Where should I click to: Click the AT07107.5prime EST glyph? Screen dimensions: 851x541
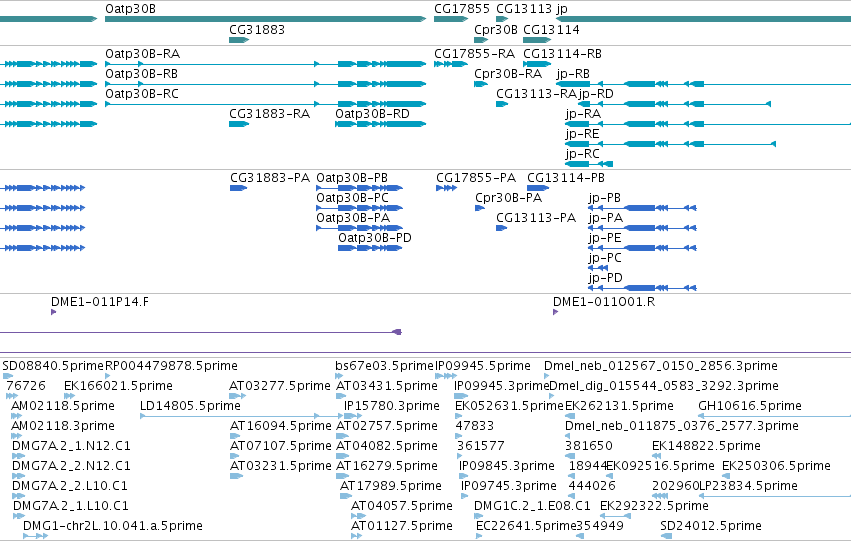coord(236,456)
